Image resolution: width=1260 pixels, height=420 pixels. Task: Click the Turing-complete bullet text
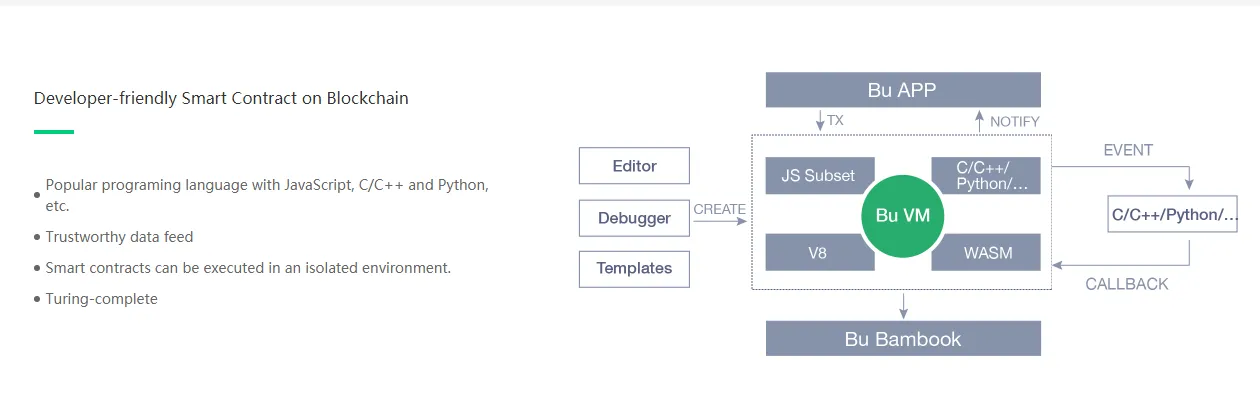click(x=101, y=299)
